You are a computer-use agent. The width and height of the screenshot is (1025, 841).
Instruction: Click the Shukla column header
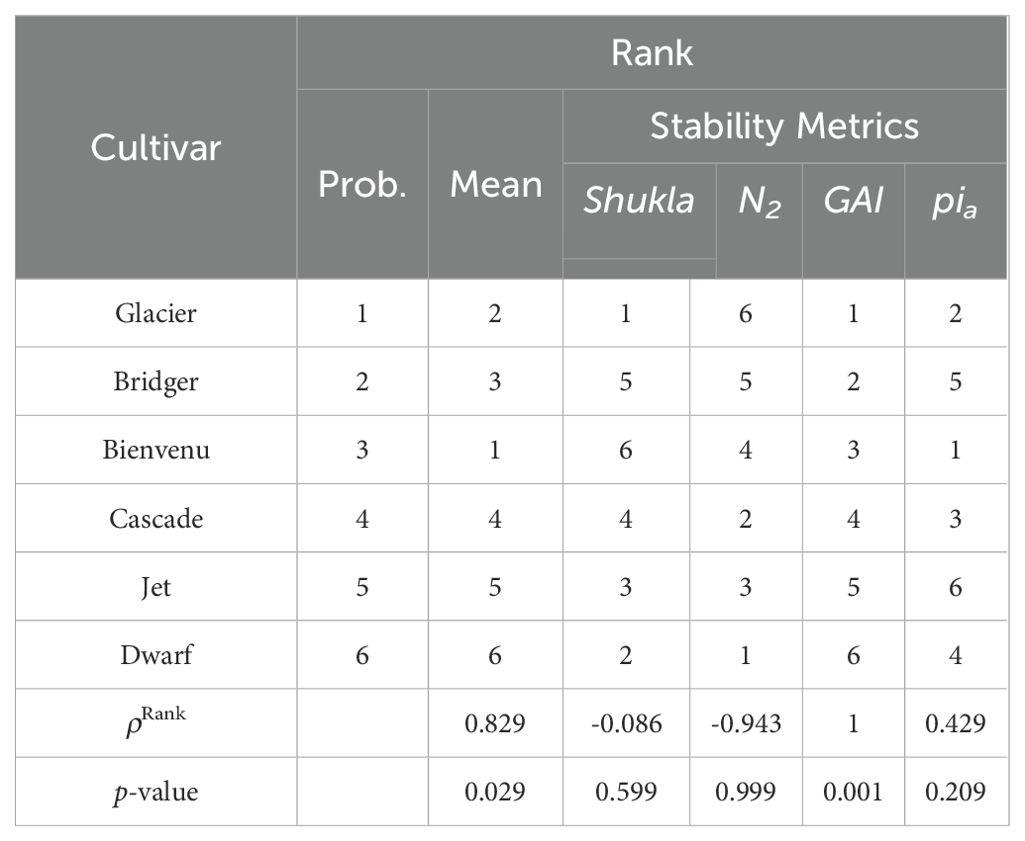coord(639,201)
